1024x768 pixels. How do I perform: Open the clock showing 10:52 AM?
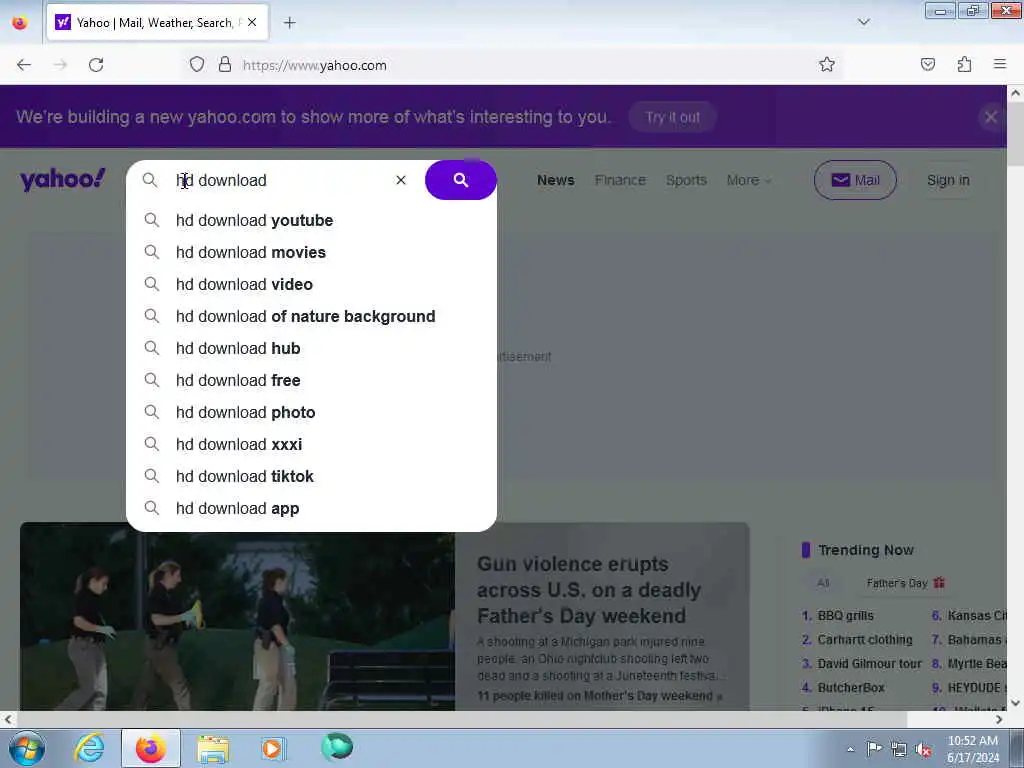973,748
